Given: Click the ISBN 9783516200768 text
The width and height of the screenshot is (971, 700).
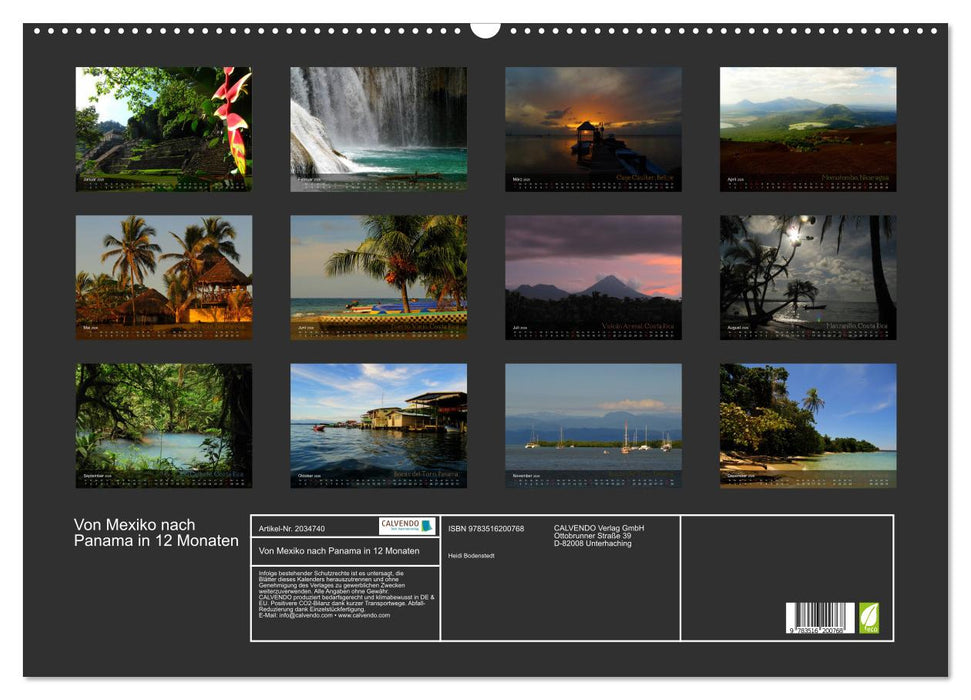Looking at the screenshot, I should click(486, 528).
